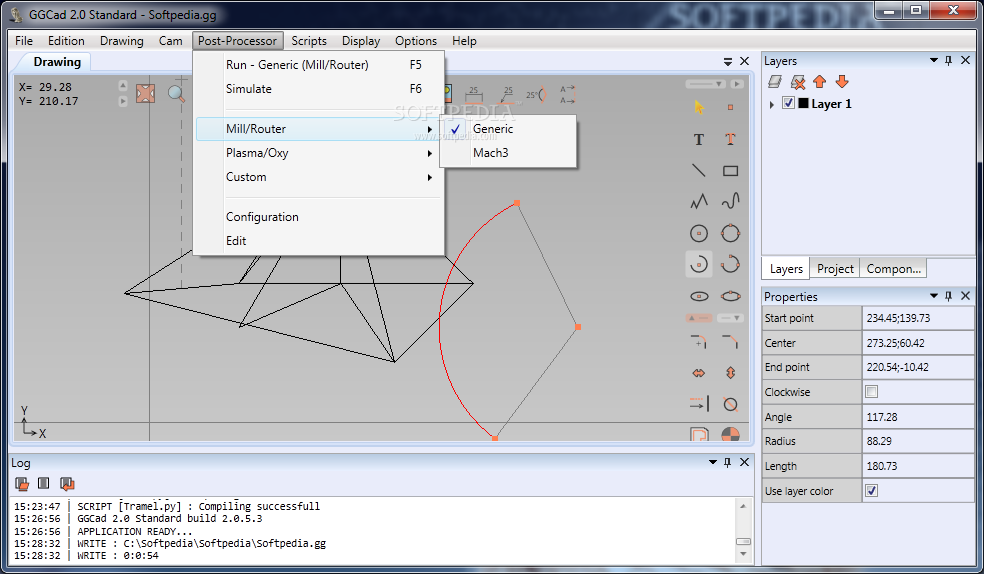Select the chamfer corner tool

[730, 342]
